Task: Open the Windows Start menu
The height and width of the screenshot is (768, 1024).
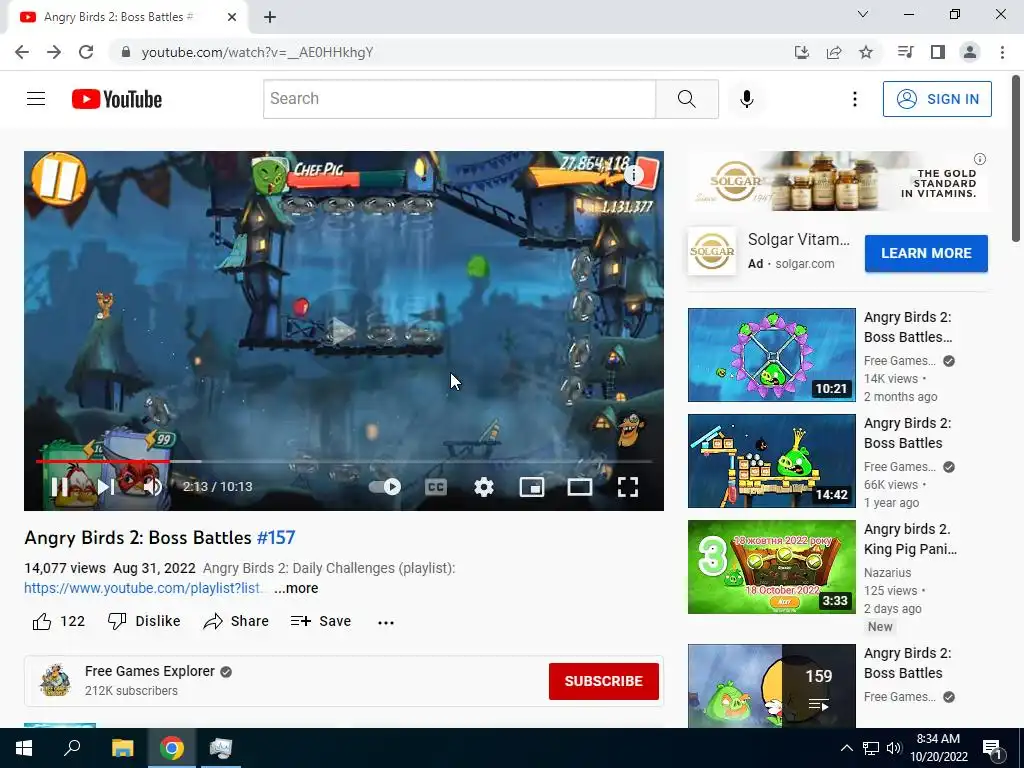Action: pyautogui.click(x=24, y=748)
